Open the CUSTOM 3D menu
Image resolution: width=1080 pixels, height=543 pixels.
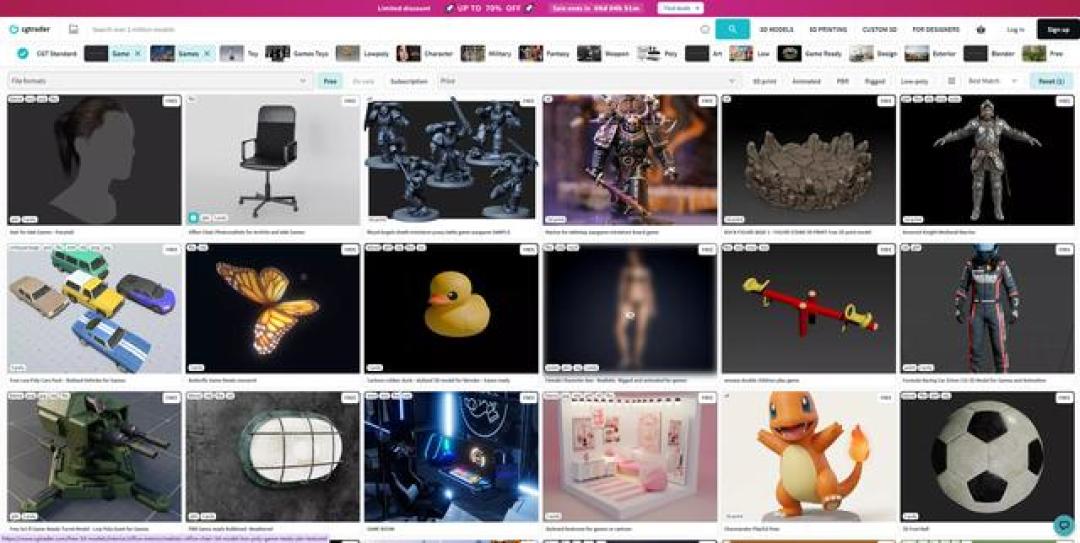point(880,30)
